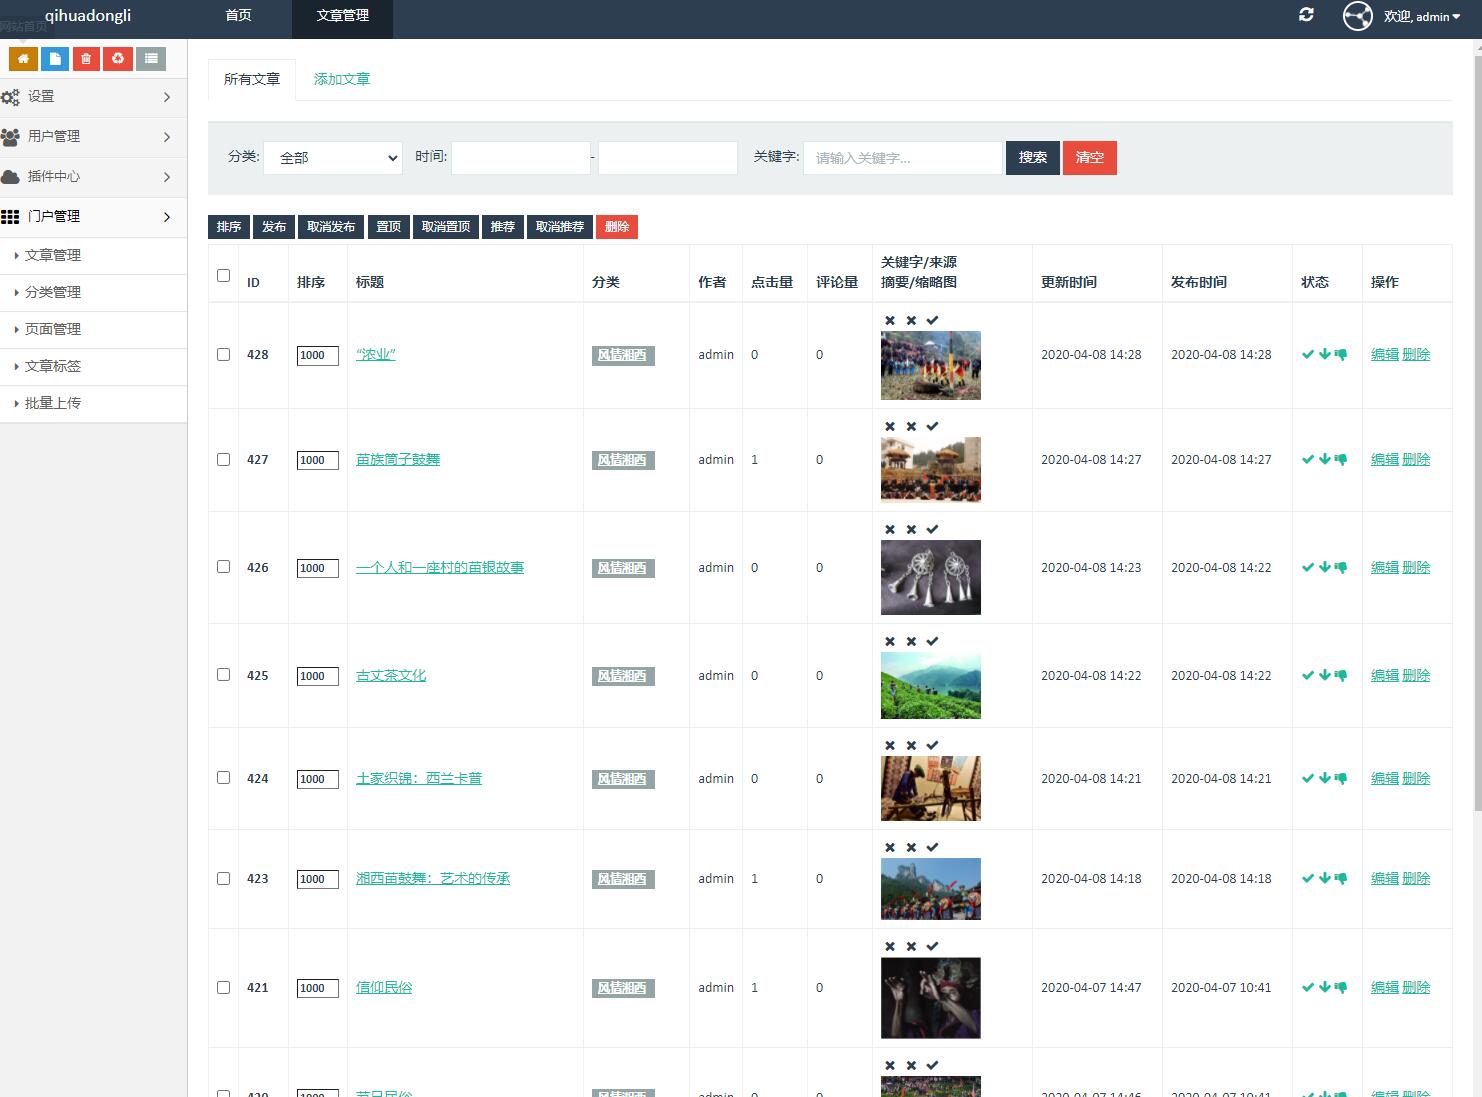Open the 分类 category dropdown
This screenshot has width=1482, height=1097.
333,158
